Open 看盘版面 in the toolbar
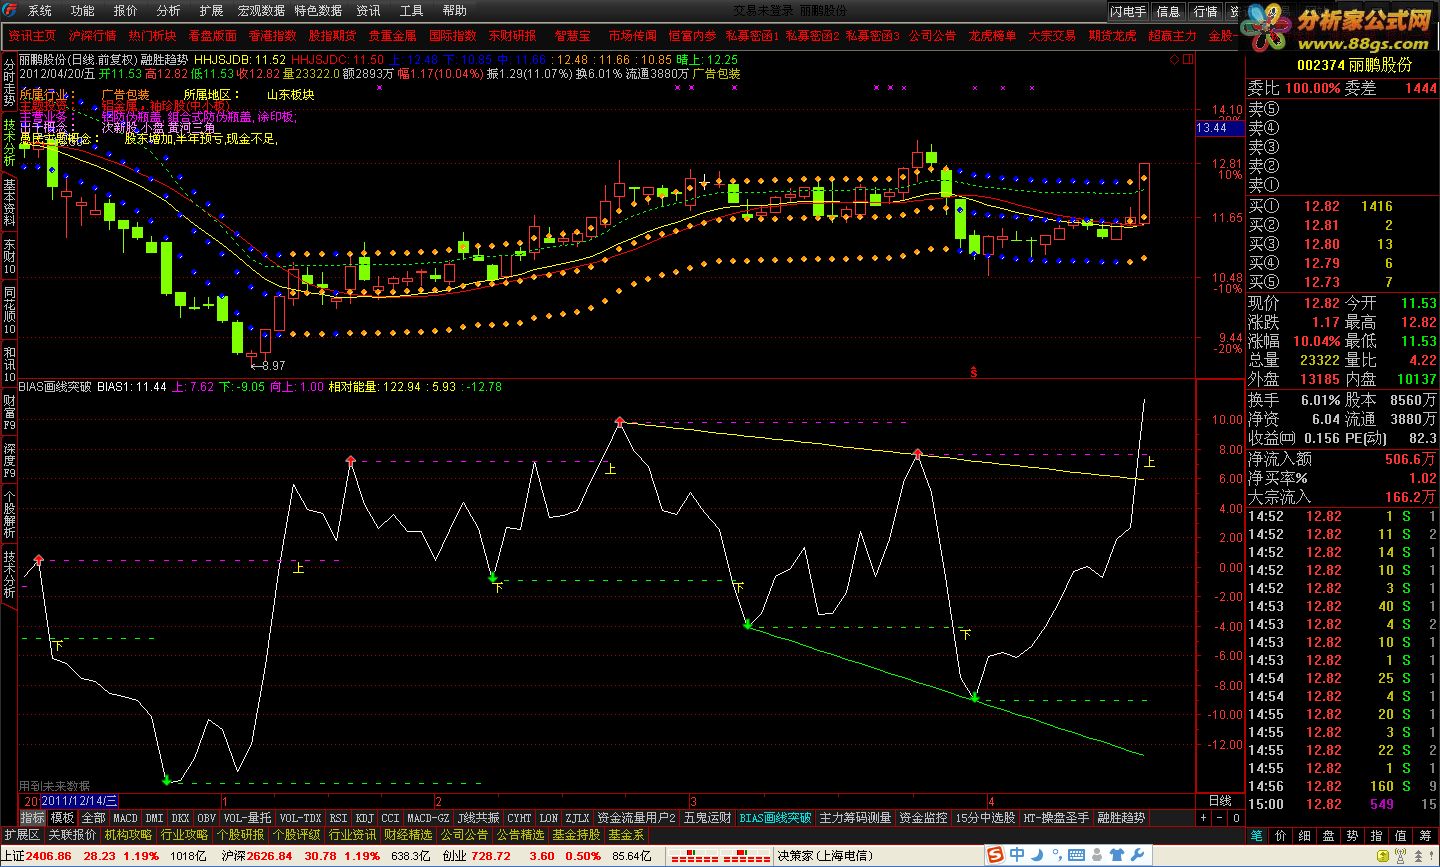The width and height of the screenshot is (1440, 867). pyautogui.click(x=213, y=35)
